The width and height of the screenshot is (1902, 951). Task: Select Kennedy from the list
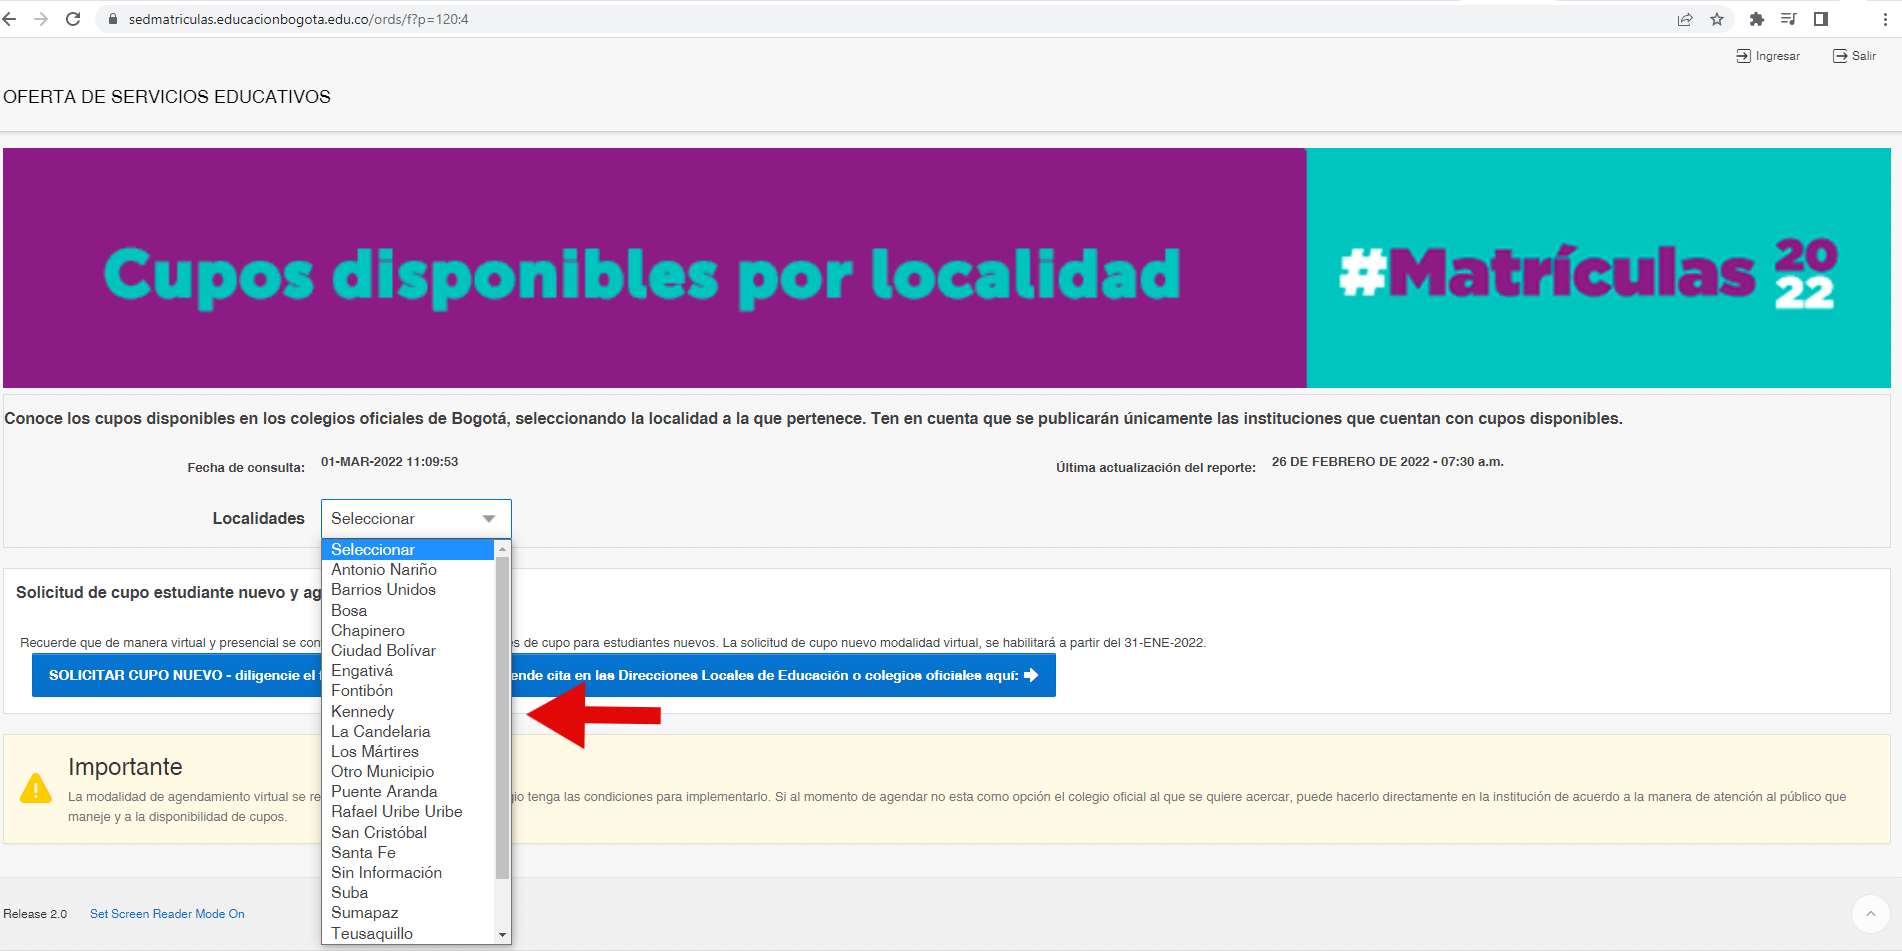408,712
